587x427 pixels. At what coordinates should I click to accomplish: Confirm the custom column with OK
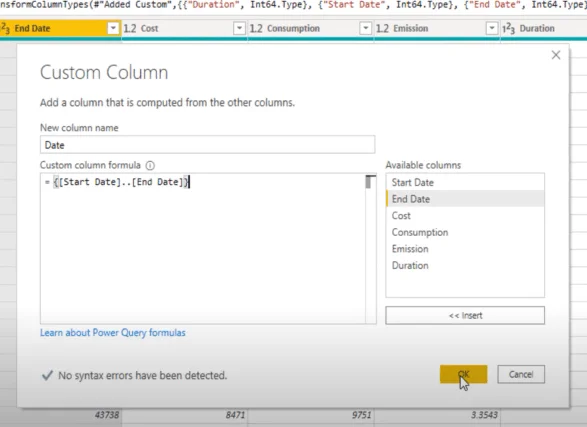(463, 374)
